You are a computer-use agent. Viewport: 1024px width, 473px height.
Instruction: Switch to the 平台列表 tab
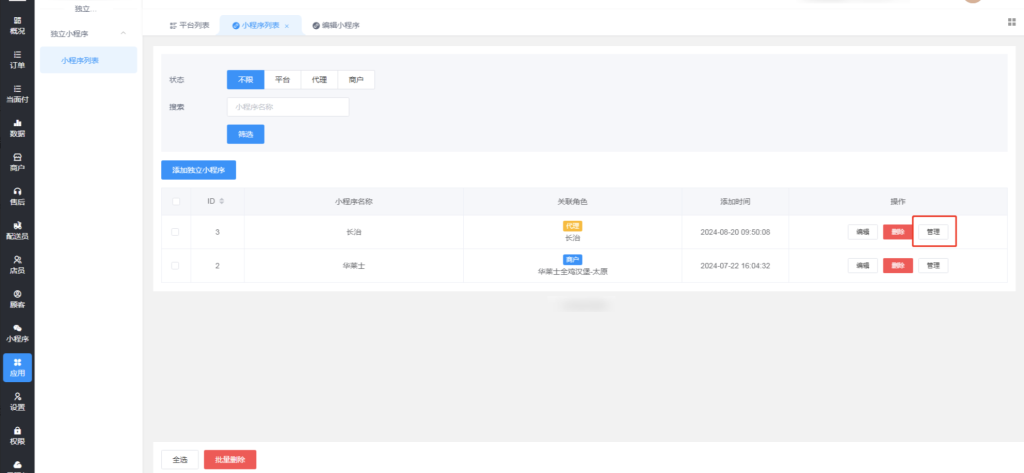pyautogui.click(x=190, y=25)
